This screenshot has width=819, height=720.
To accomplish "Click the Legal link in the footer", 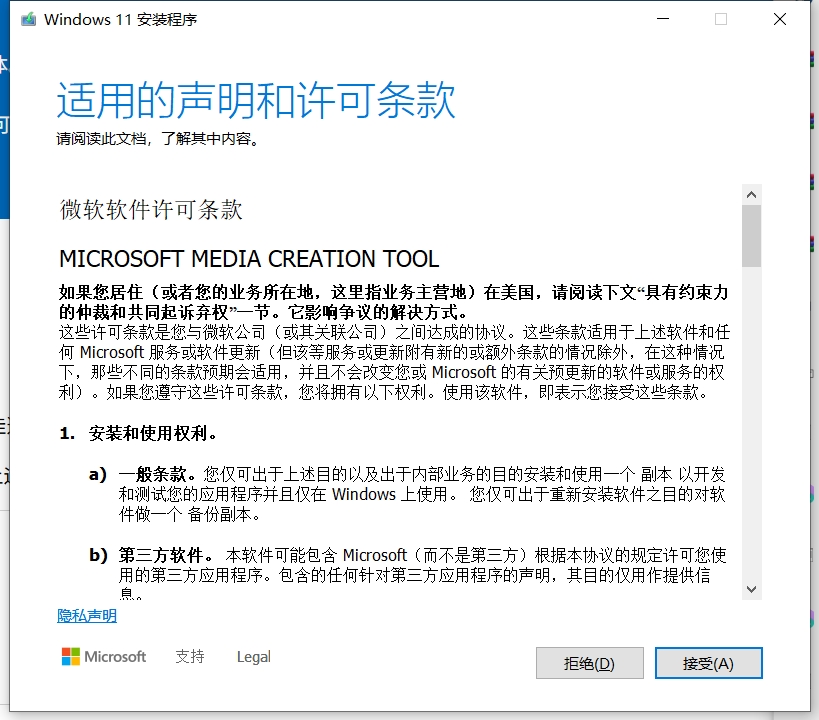I will pos(254,656).
